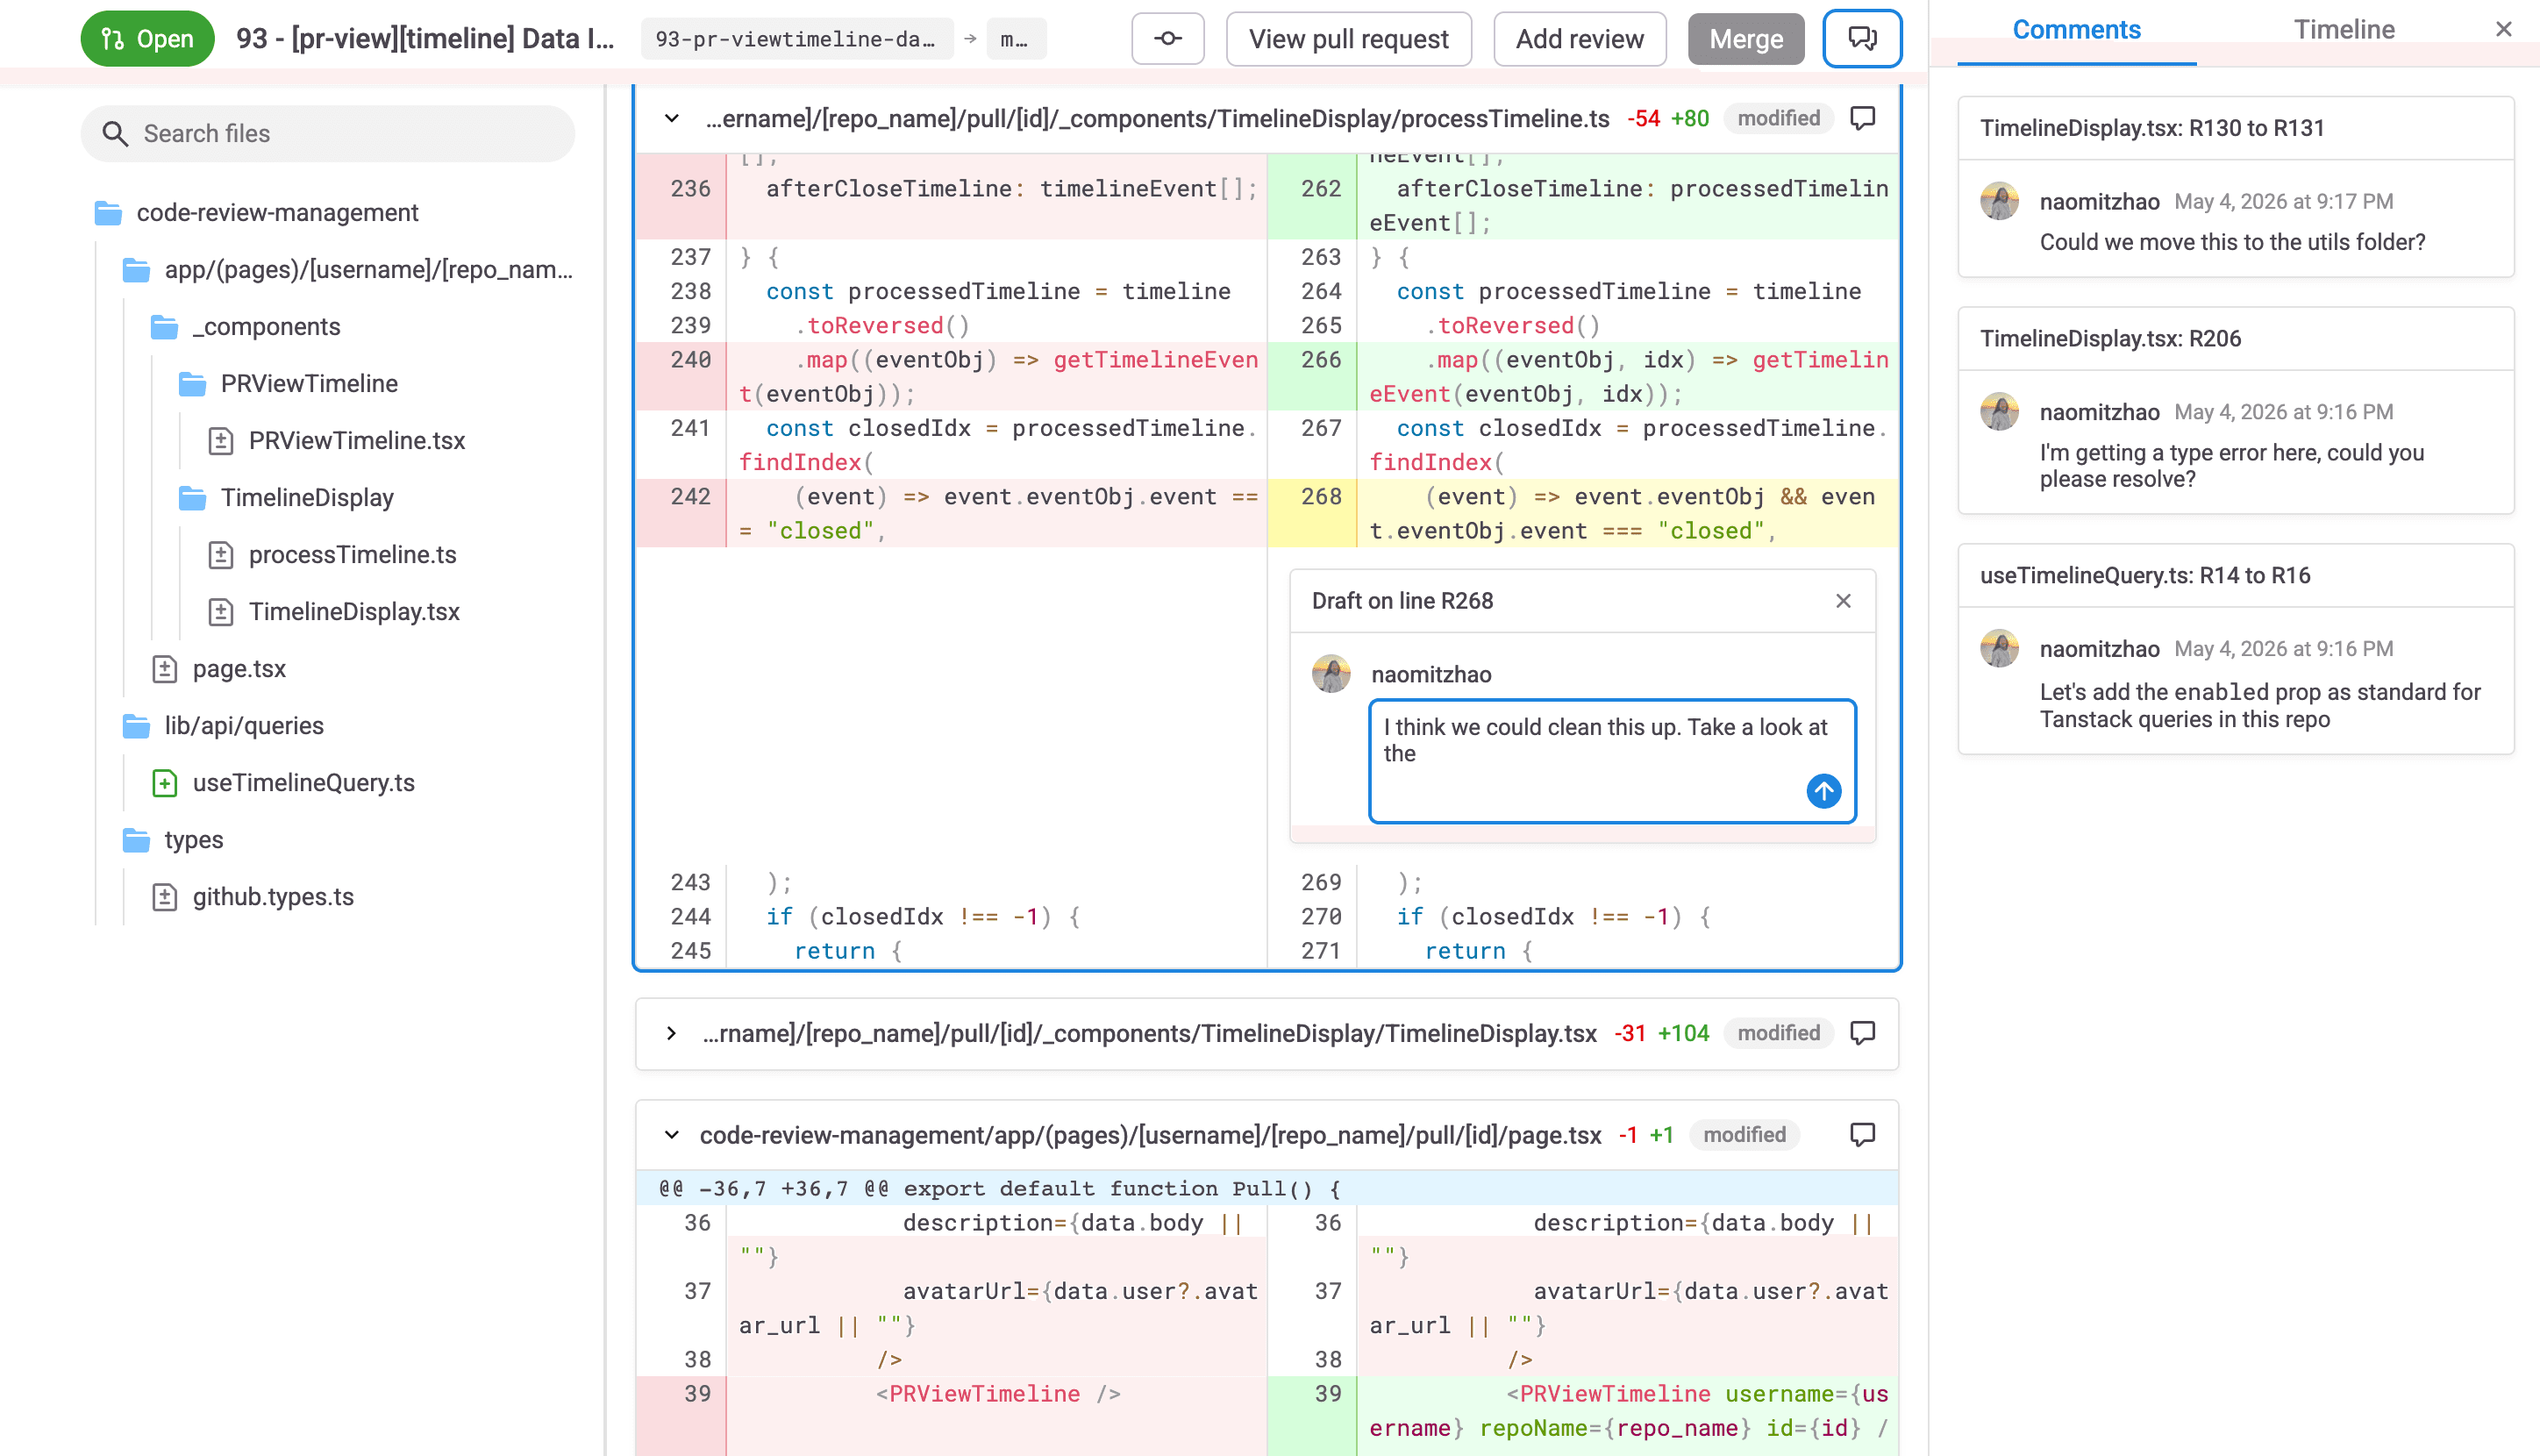Image resolution: width=2540 pixels, height=1456 pixels.
Task: Click the page.tsx file path header
Action: point(1150,1135)
